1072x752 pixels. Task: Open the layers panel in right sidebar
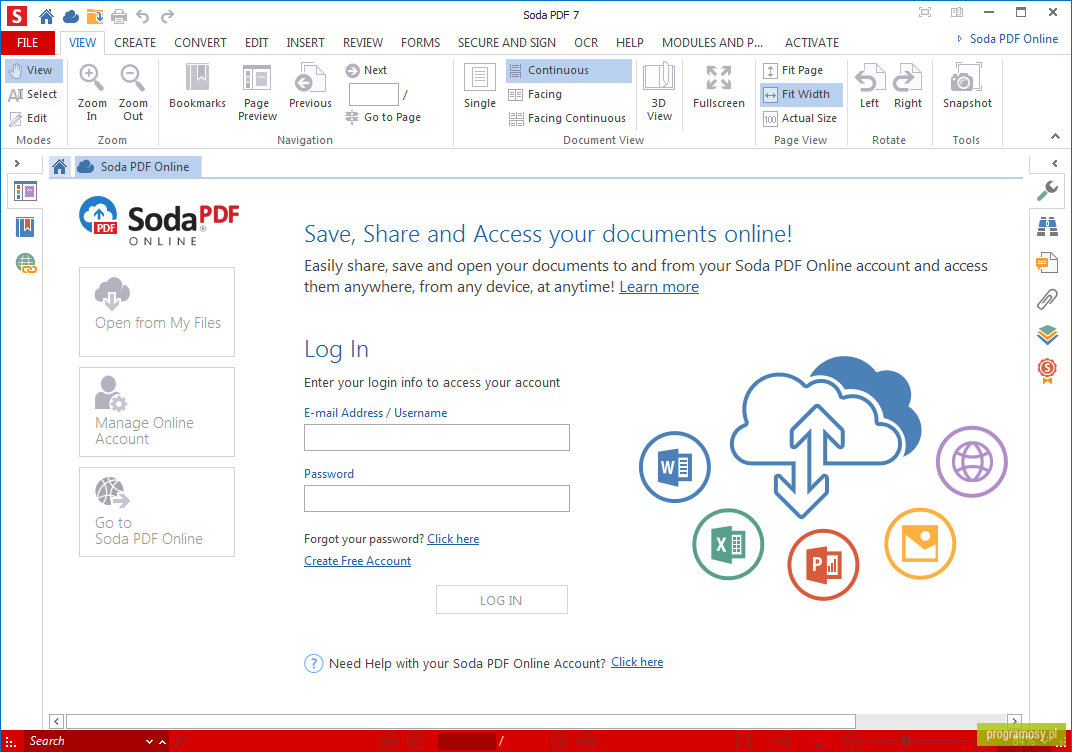pos(1047,335)
